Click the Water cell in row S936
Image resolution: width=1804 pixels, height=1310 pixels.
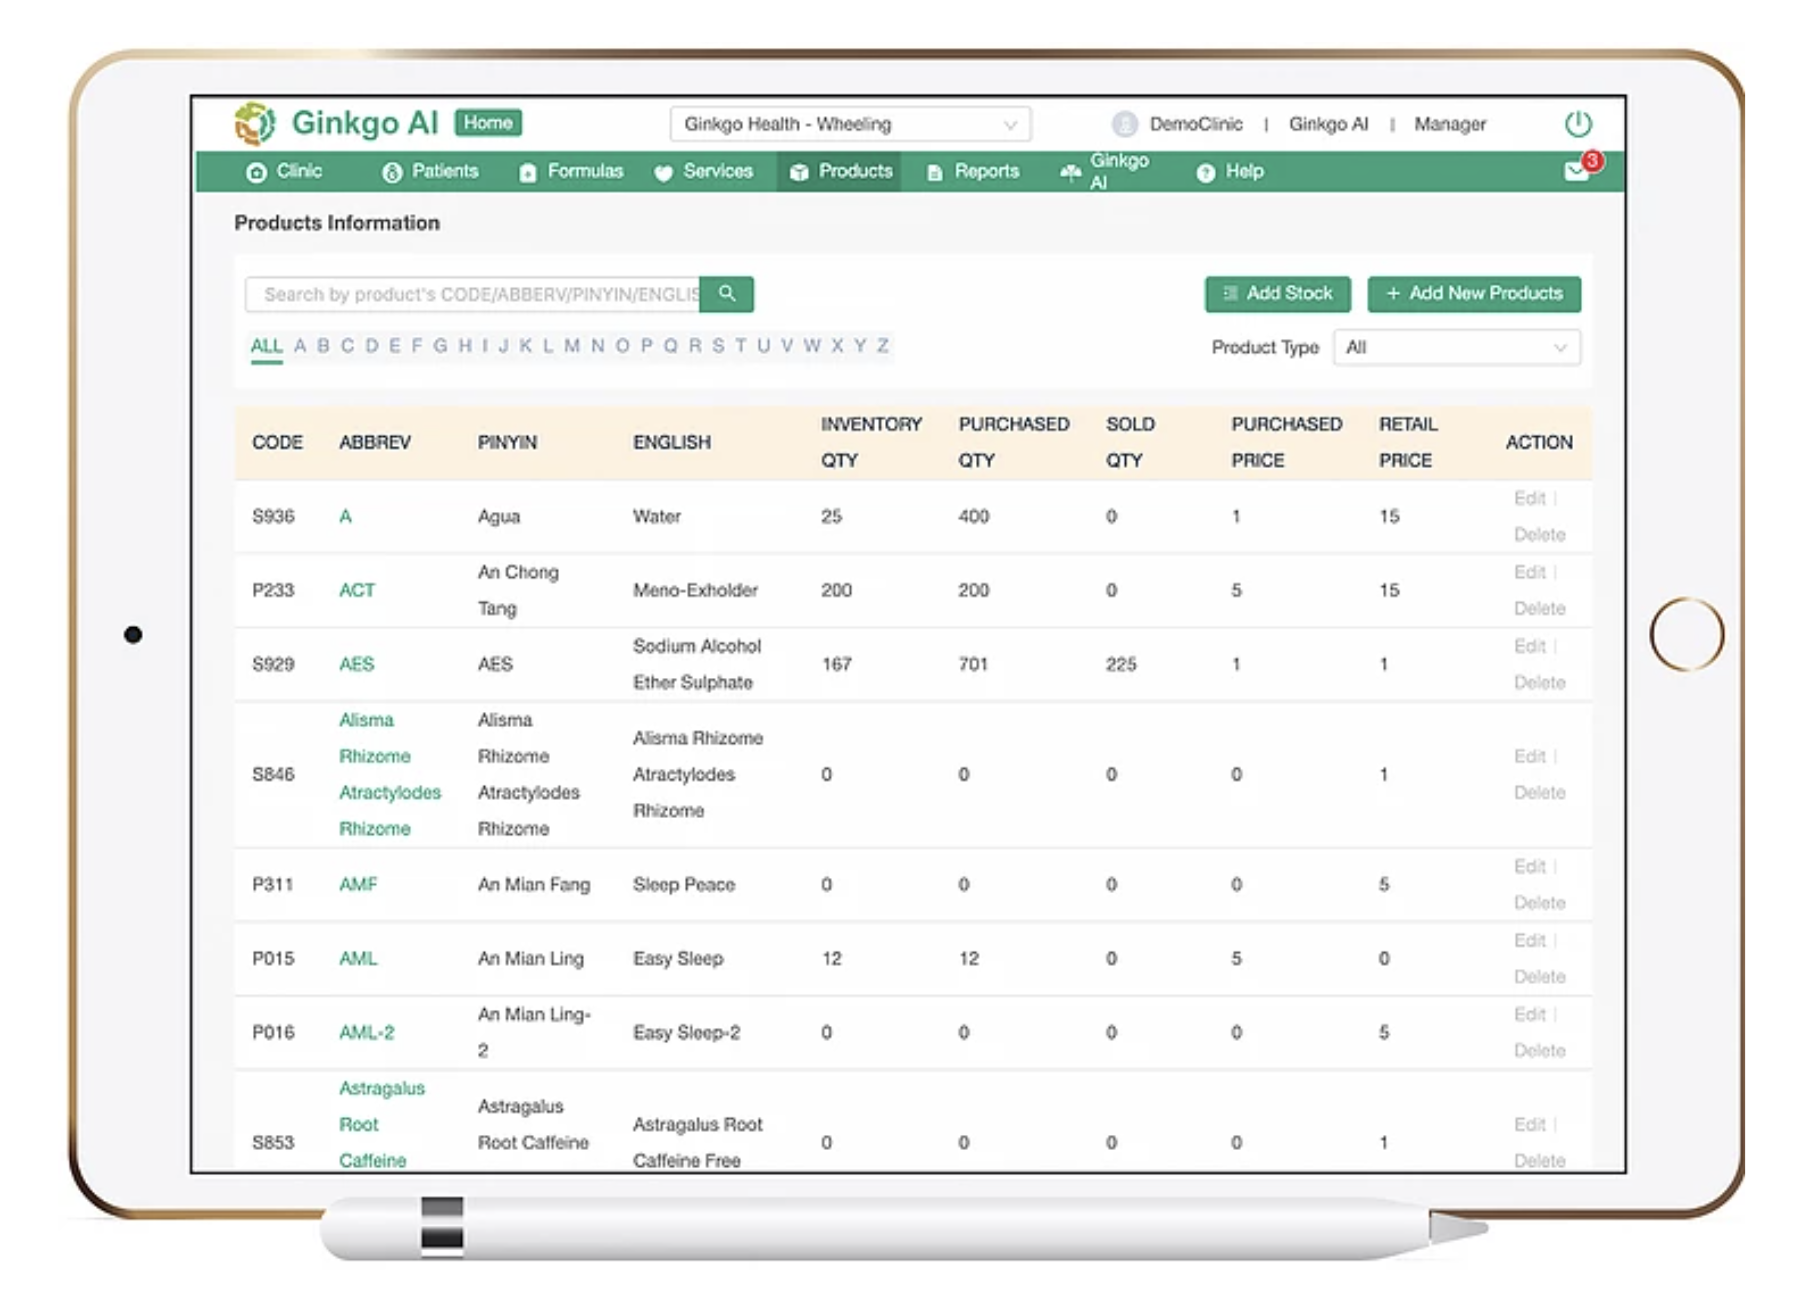(657, 516)
